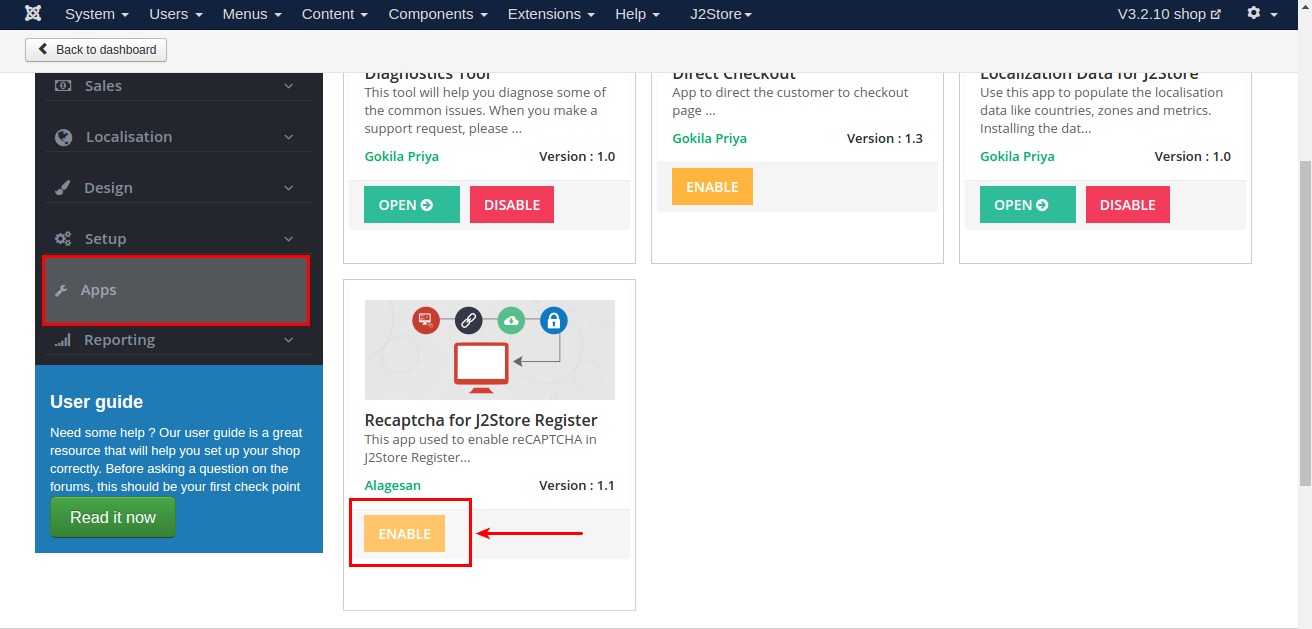Screen dimensions: 1312x629
Task: Enable Recaptcha for J2Store Register app
Action: (x=404, y=533)
